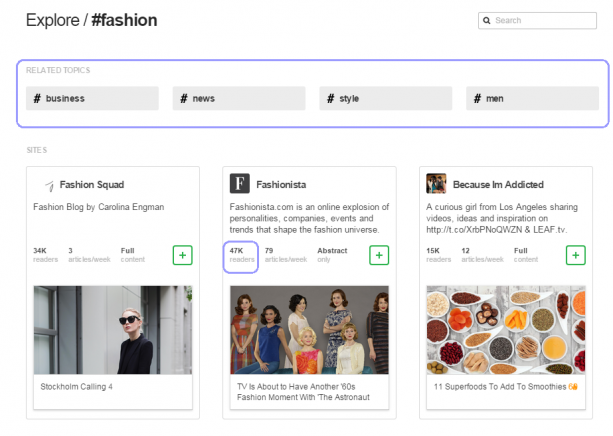613x436 pixels.
Task: Click the '47K readers' stat
Action: point(242,255)
